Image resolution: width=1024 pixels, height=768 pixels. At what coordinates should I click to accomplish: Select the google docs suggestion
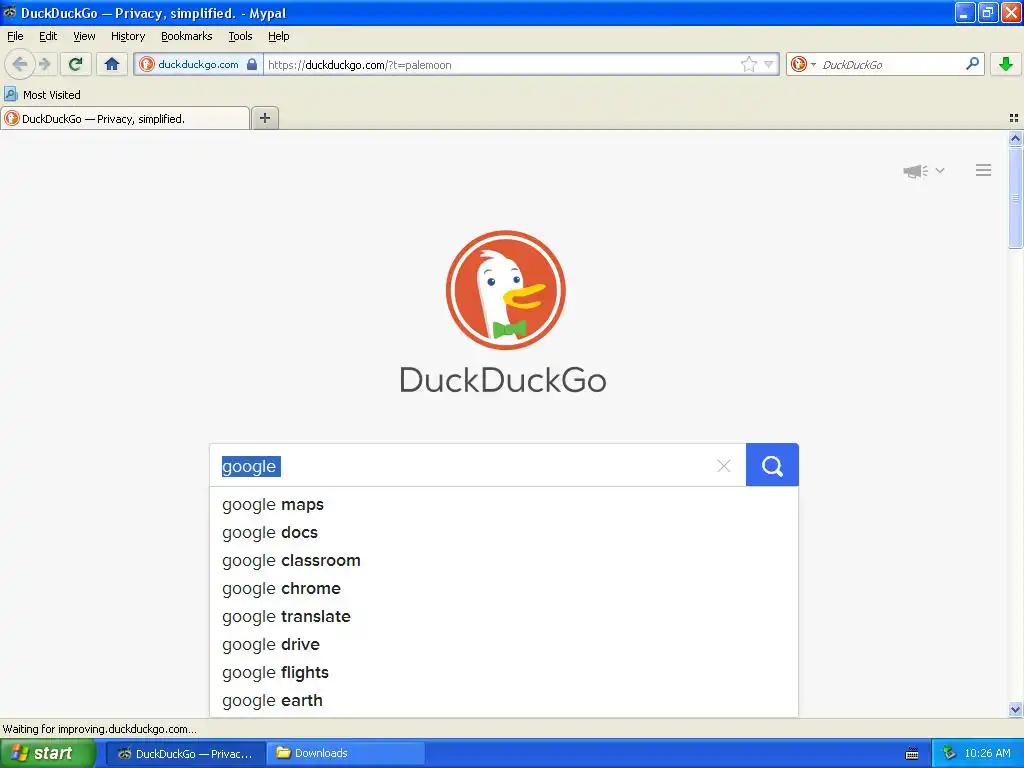(504, 532)
